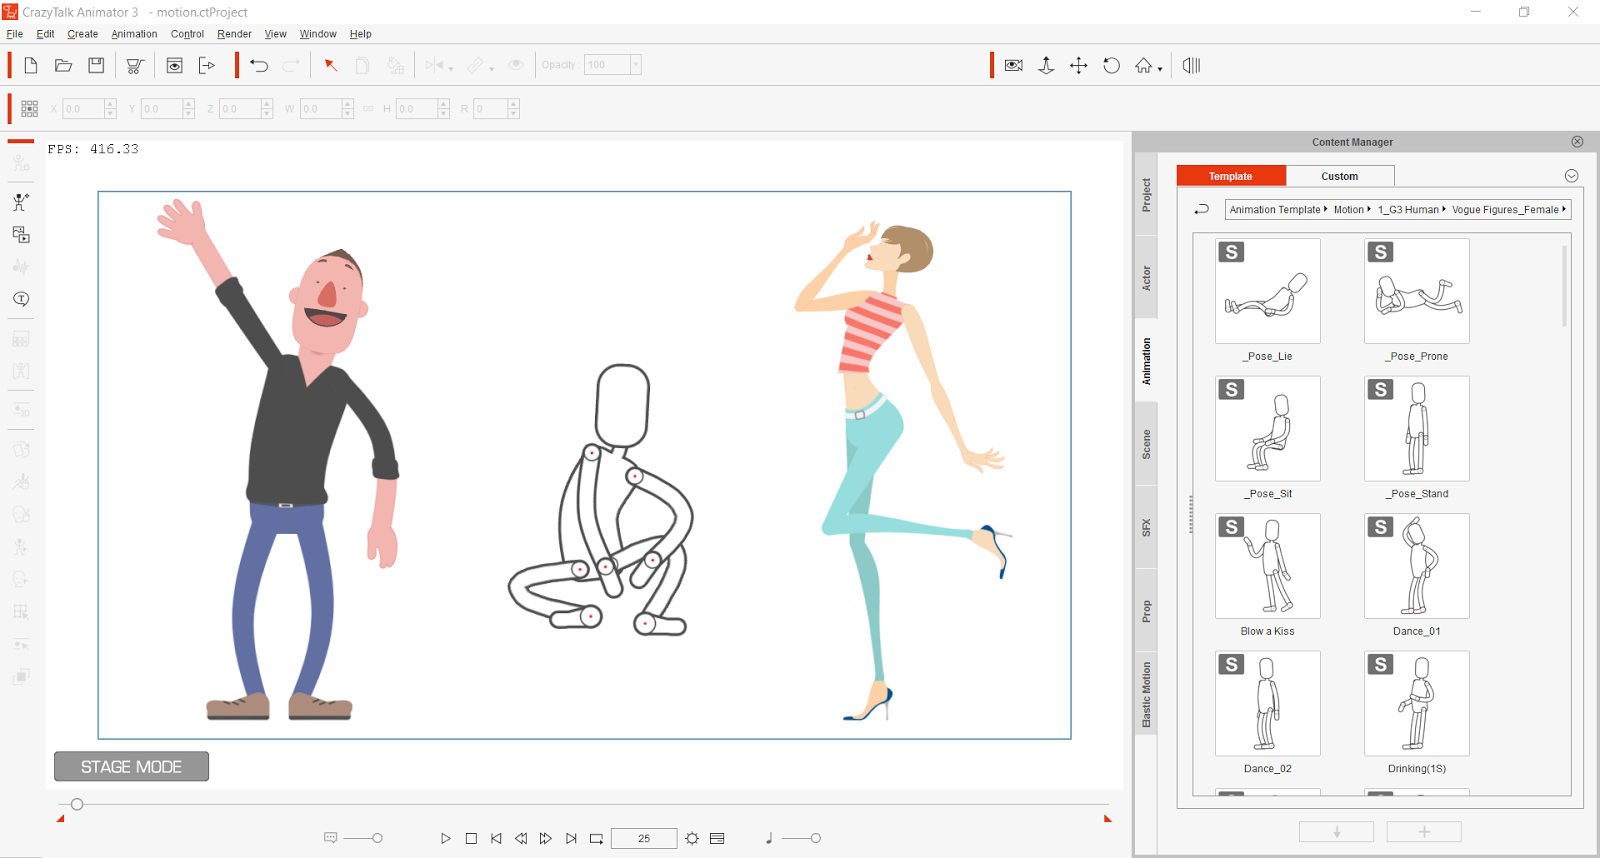The height and width of the screenshot is (858, 1600).
Task: Expand the home view dropdown arrow
Action: click(1160, 69)
